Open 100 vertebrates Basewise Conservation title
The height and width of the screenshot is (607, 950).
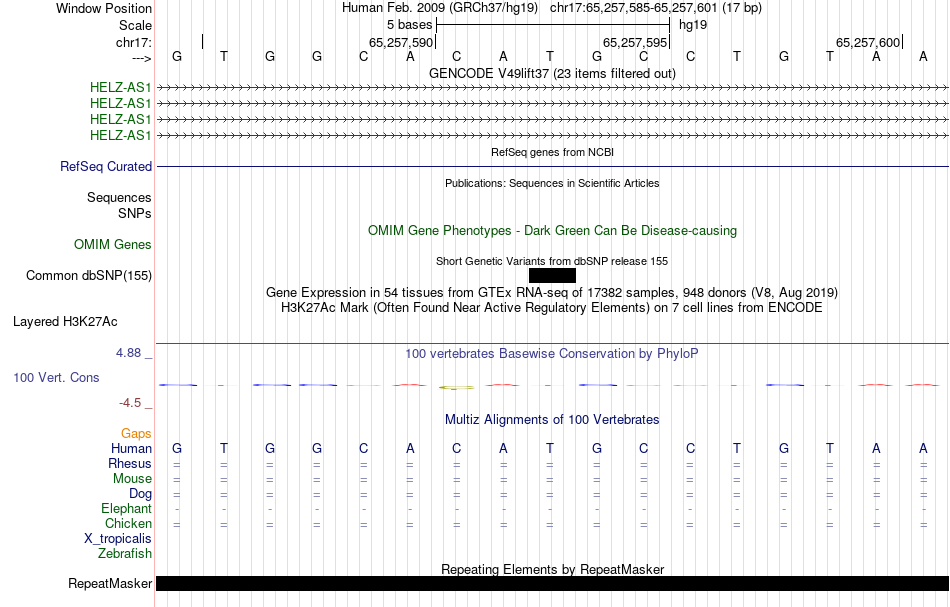(552, 353)
